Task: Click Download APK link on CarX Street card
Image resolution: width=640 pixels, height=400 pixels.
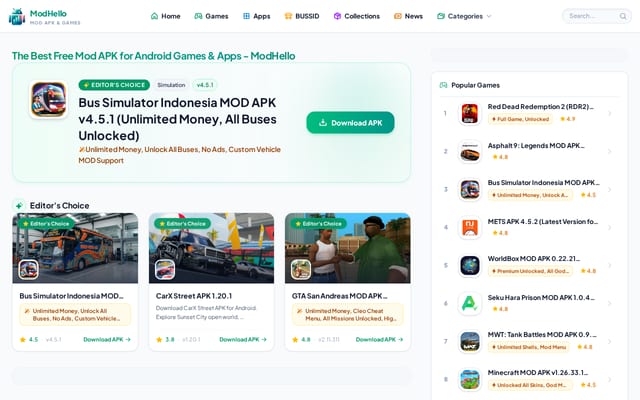Action: tap(243, 339)
